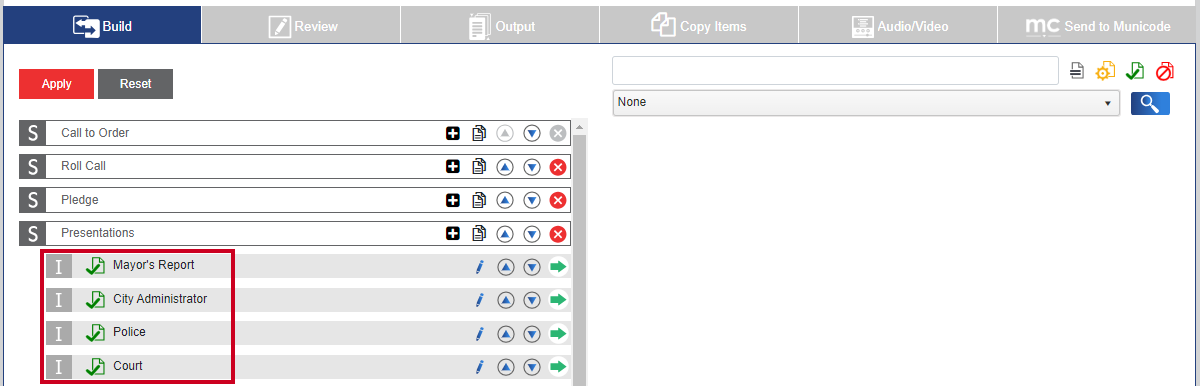Select the Pledge section text
This screenshot has width=1200, height=386.
(80, 200)
